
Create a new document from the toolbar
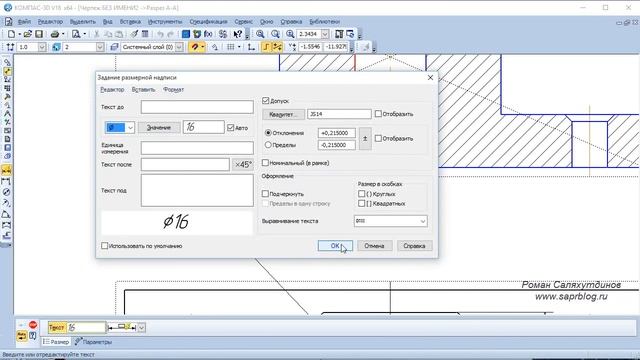point(11,34)
